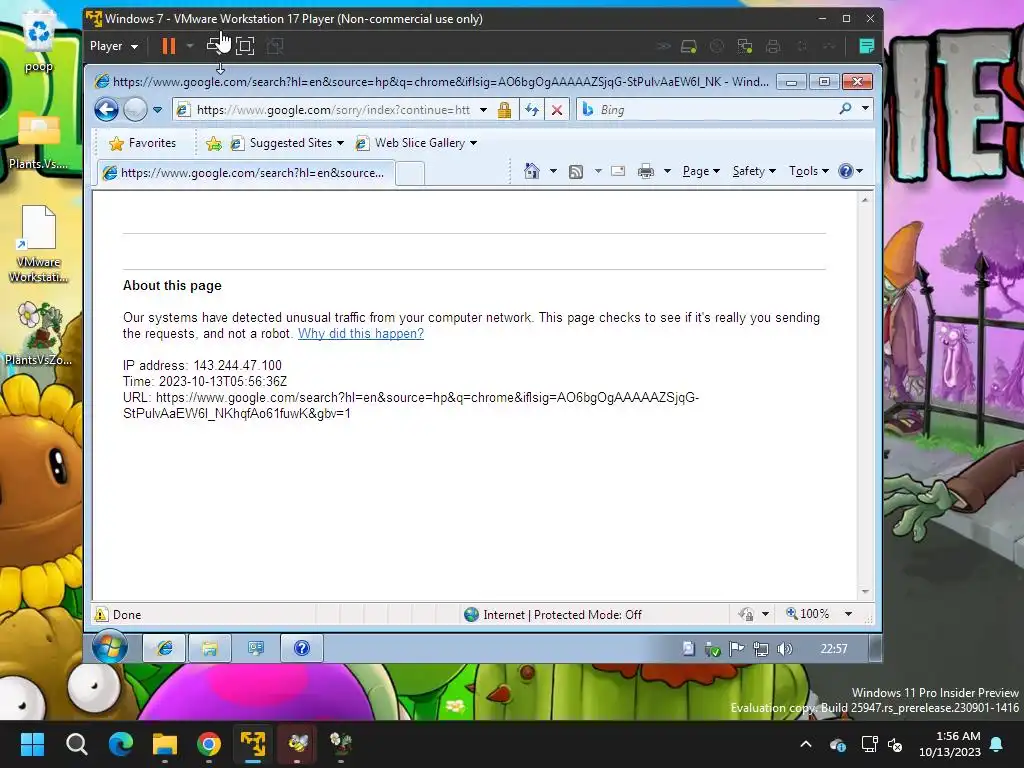Open the IE Home page icon
Viewport: 1024px width, 768px height.
click(532, 171)
